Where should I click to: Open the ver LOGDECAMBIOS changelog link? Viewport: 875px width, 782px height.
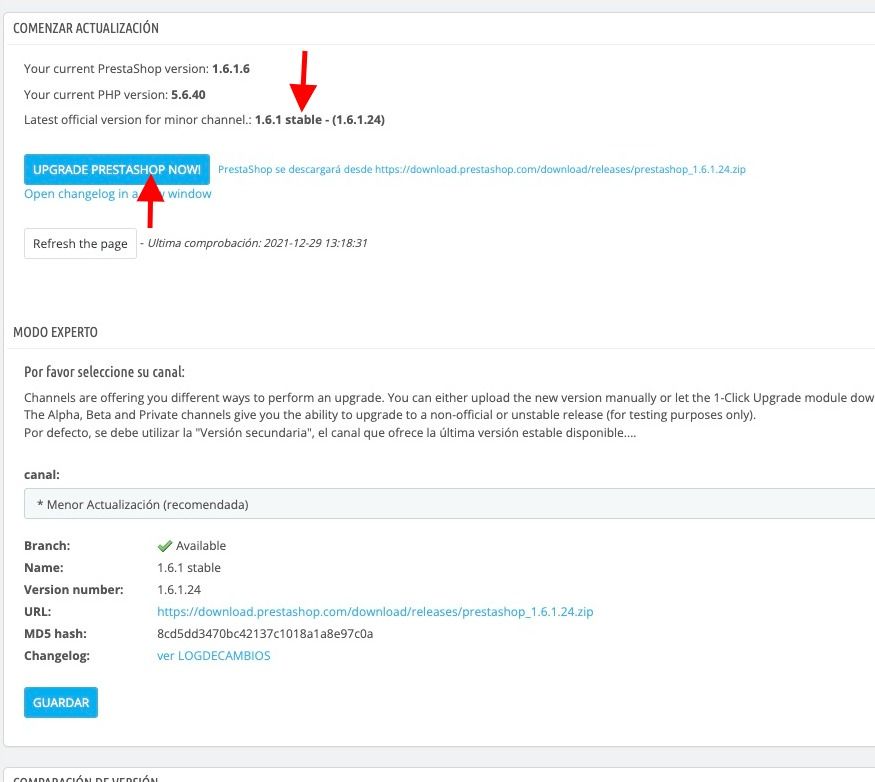pos(214,655)
